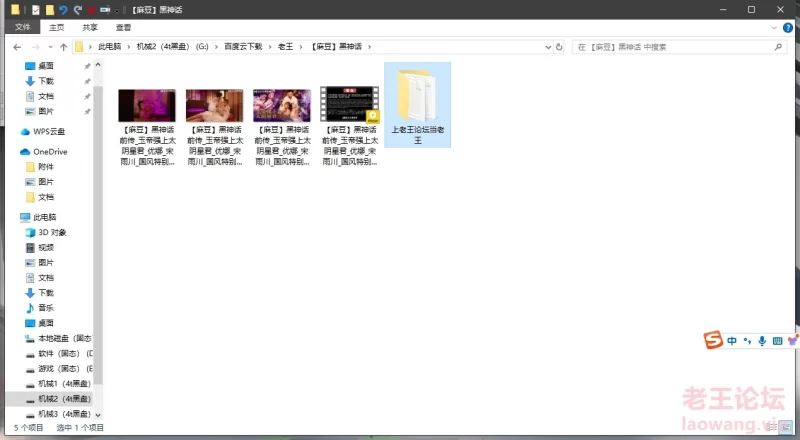Select 机械2 (4t黑盘) drive in the sidebar
800x440 pixels.
(x=64, y=399)
